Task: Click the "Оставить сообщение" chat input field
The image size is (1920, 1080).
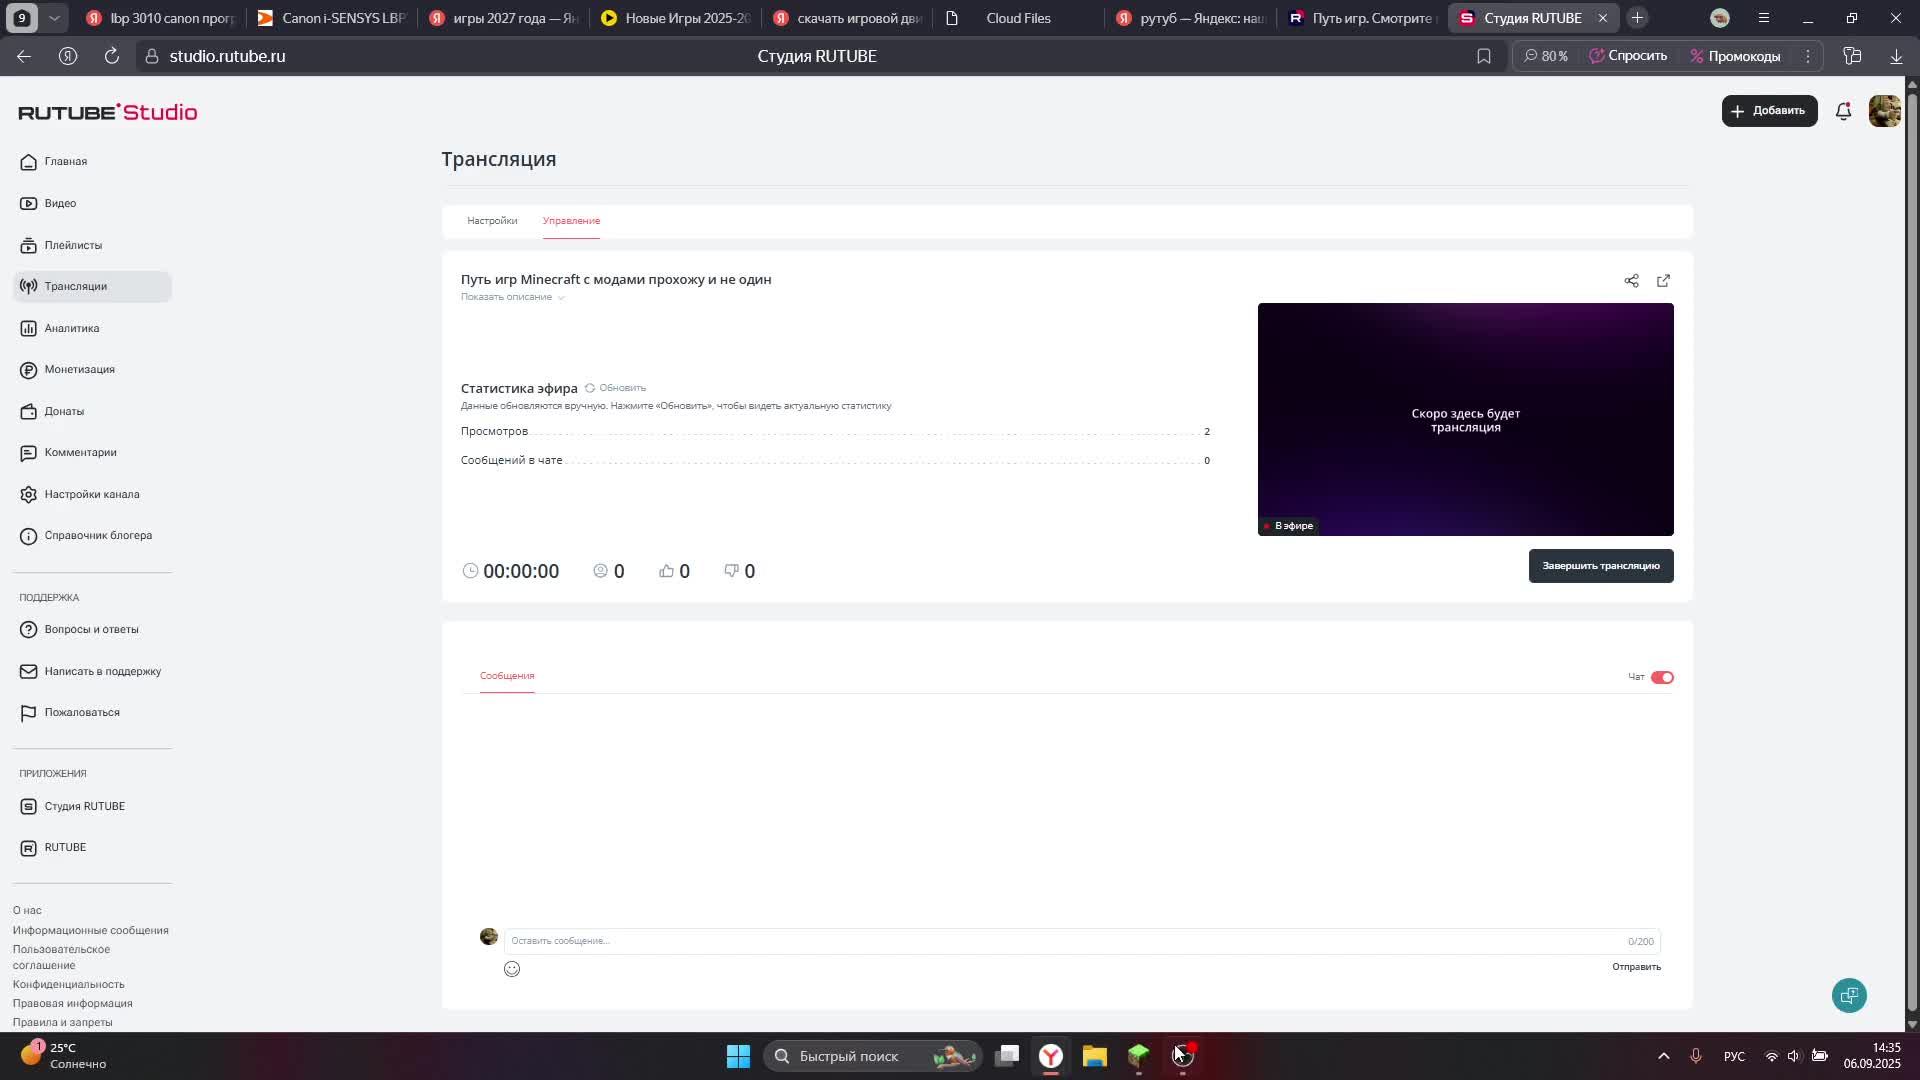Action: click(1060, 941)
